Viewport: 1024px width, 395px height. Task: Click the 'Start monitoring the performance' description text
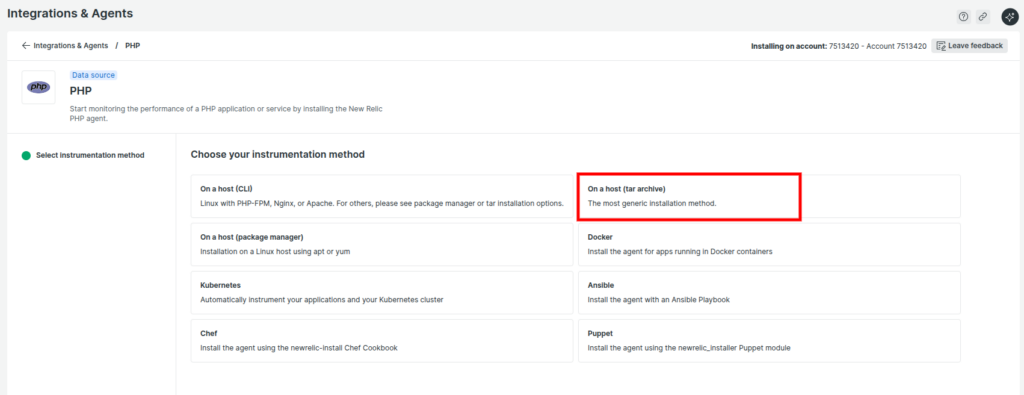click(226, 114)
